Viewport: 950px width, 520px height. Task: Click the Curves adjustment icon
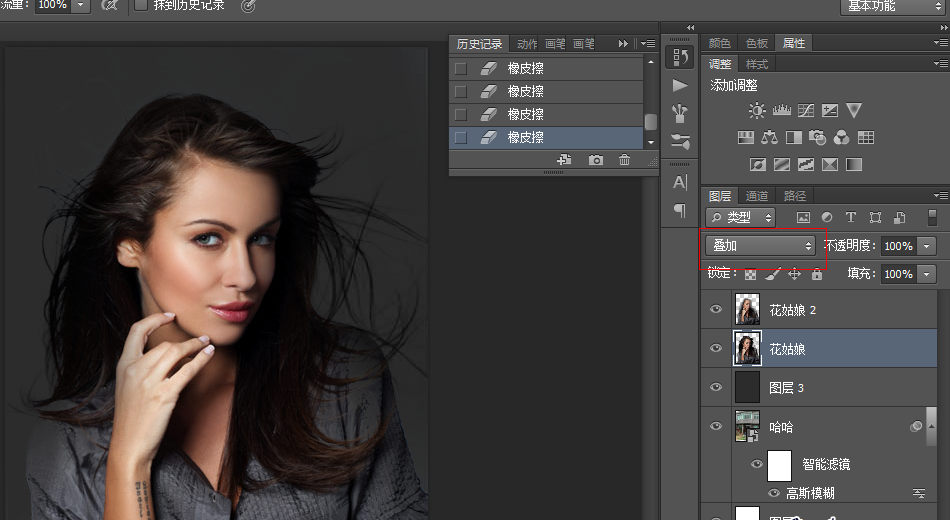[805, 110]
